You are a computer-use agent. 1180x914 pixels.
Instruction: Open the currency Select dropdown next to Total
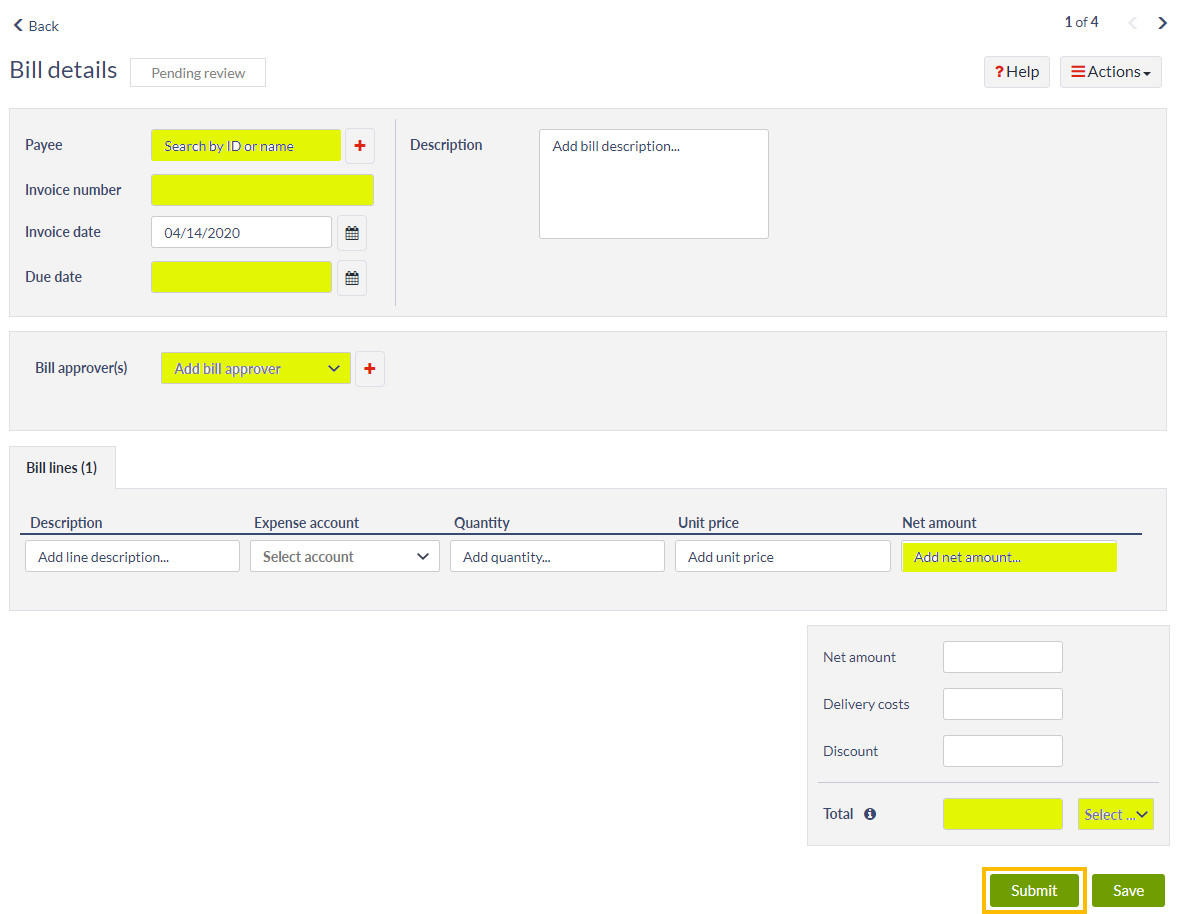coord(1115,813)
